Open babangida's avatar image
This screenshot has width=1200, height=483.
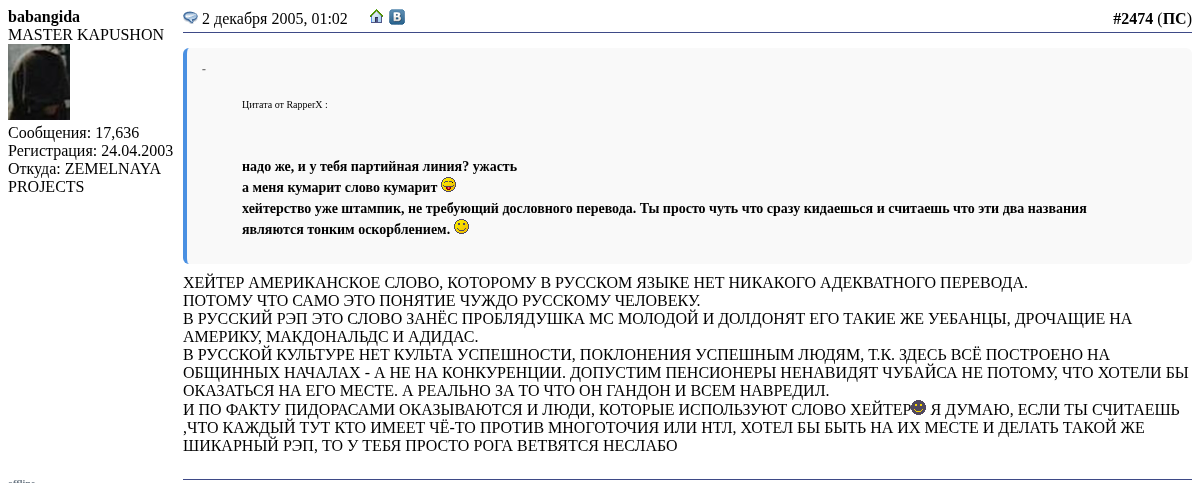pos(39,82)
